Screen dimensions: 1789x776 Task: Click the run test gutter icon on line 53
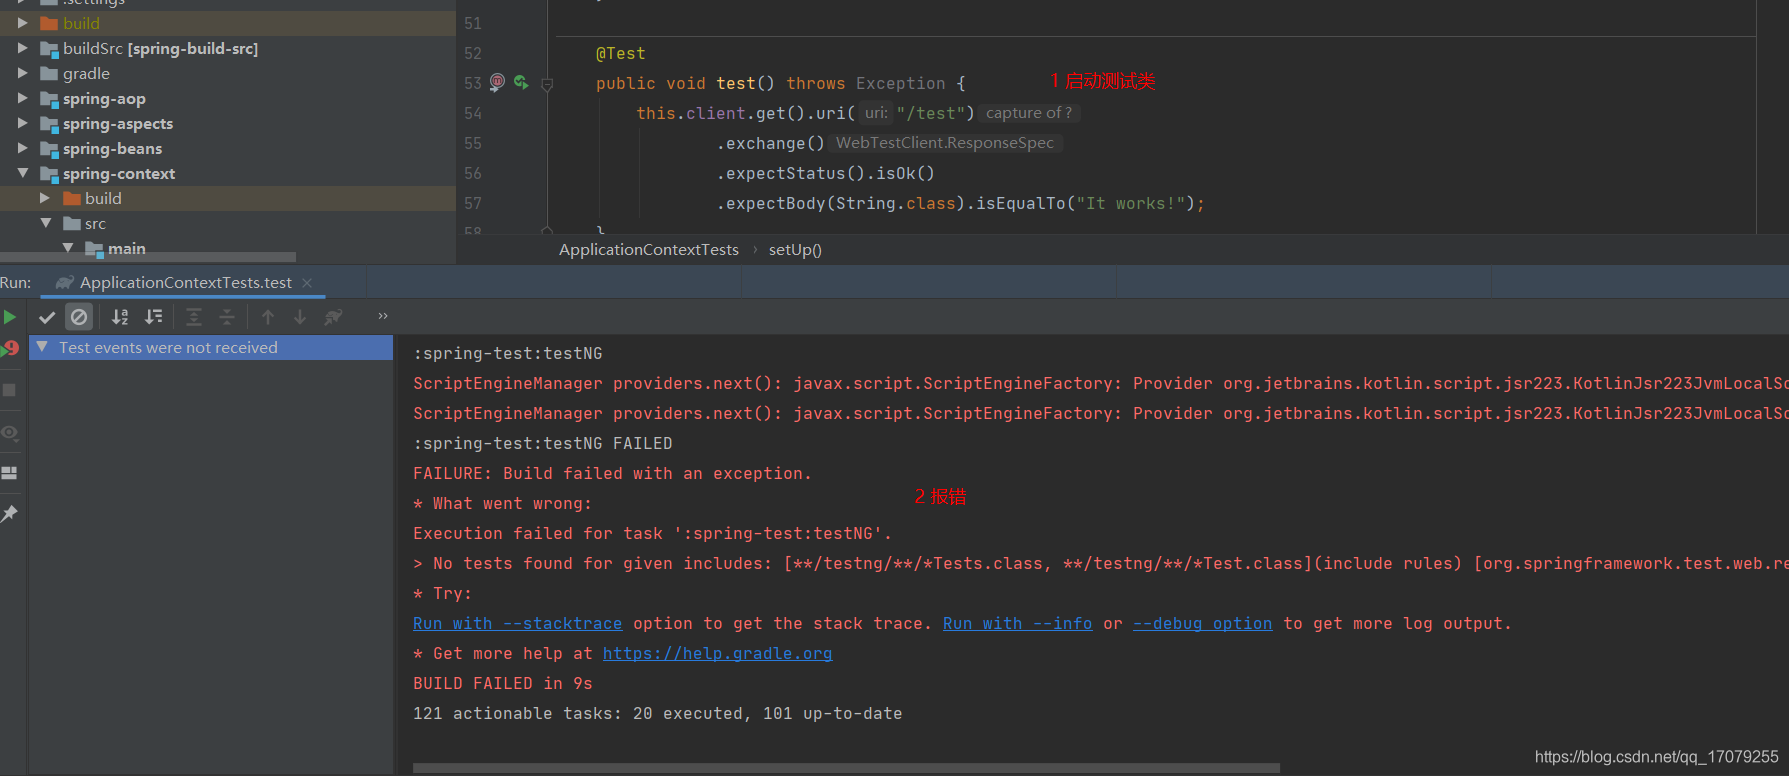click(521, 82)
